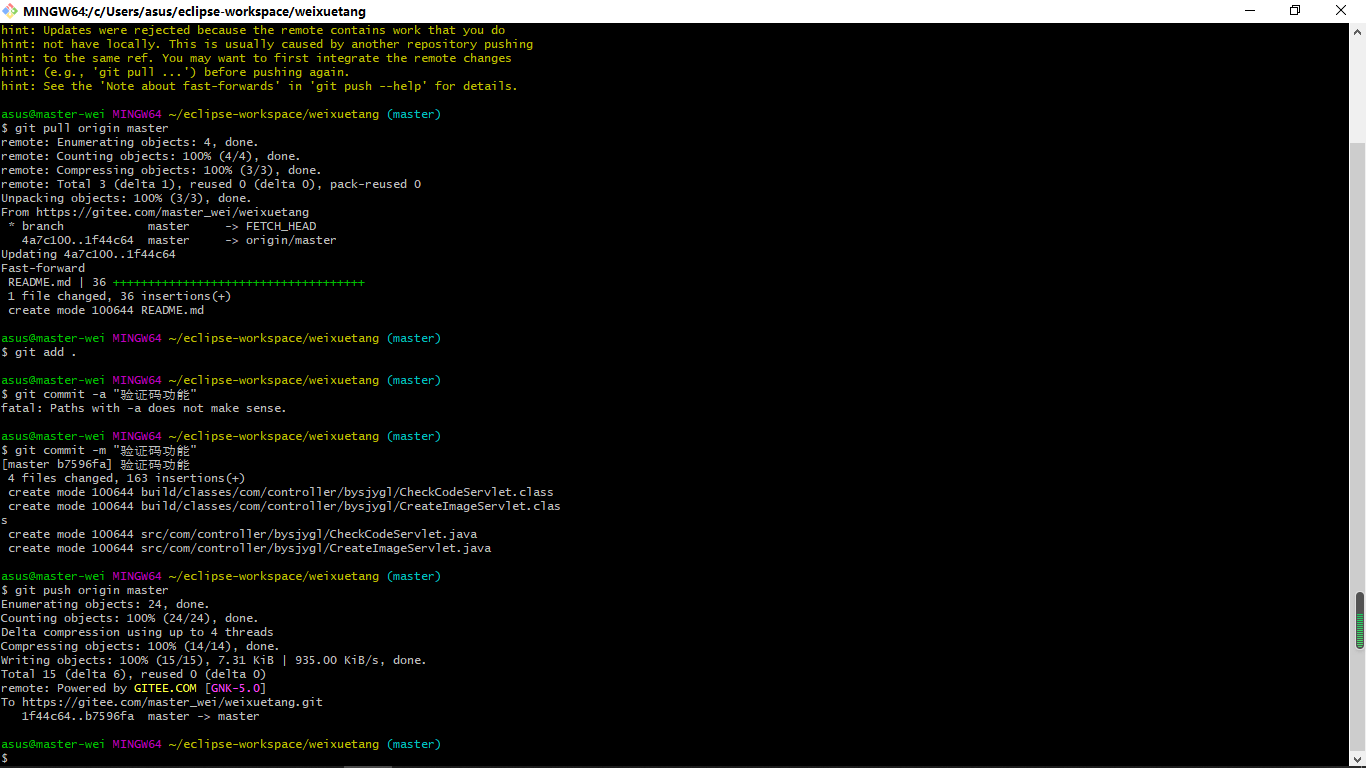
Task: Click the '$ git push origin master' command
Action: [x=85, y=590]
